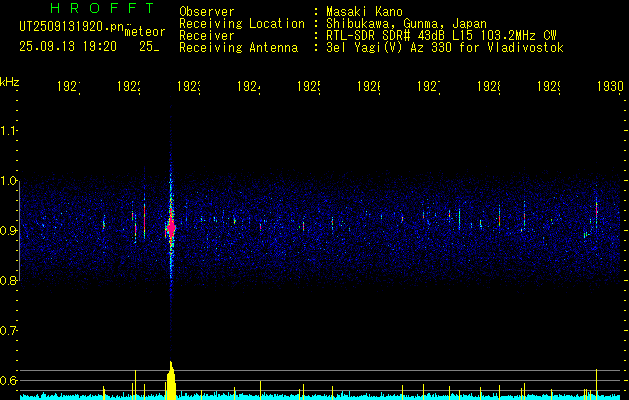Click the 1930 time axis label

610,86
